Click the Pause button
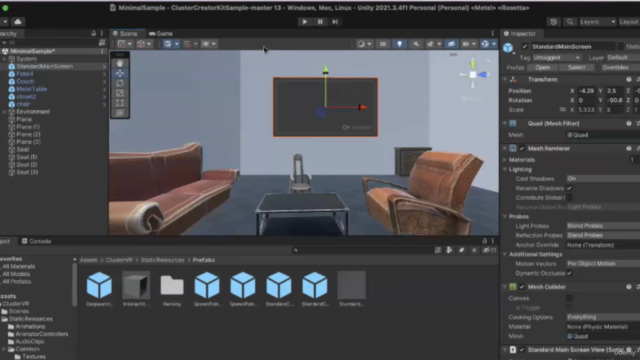This screenshot has height=360, width=640. click(x=320, y=22)
